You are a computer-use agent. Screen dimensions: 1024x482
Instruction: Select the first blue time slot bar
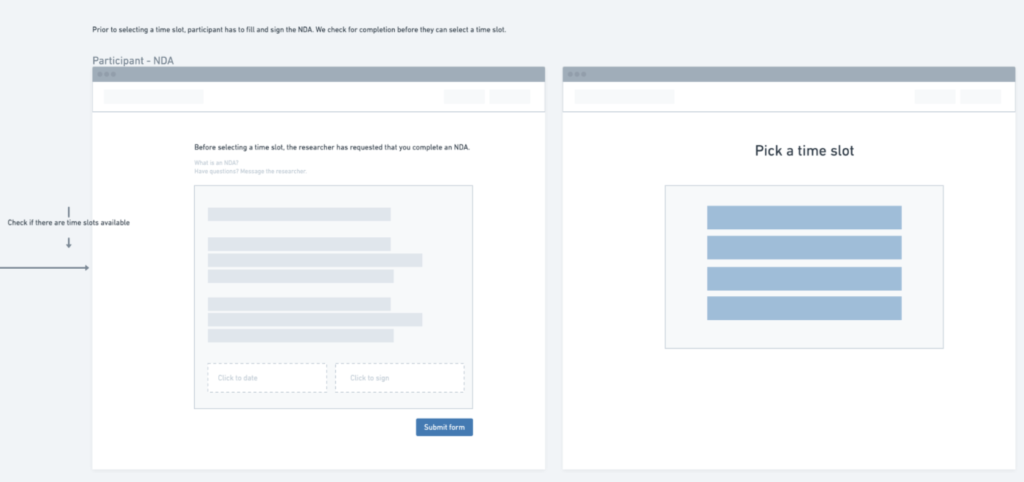804,217
